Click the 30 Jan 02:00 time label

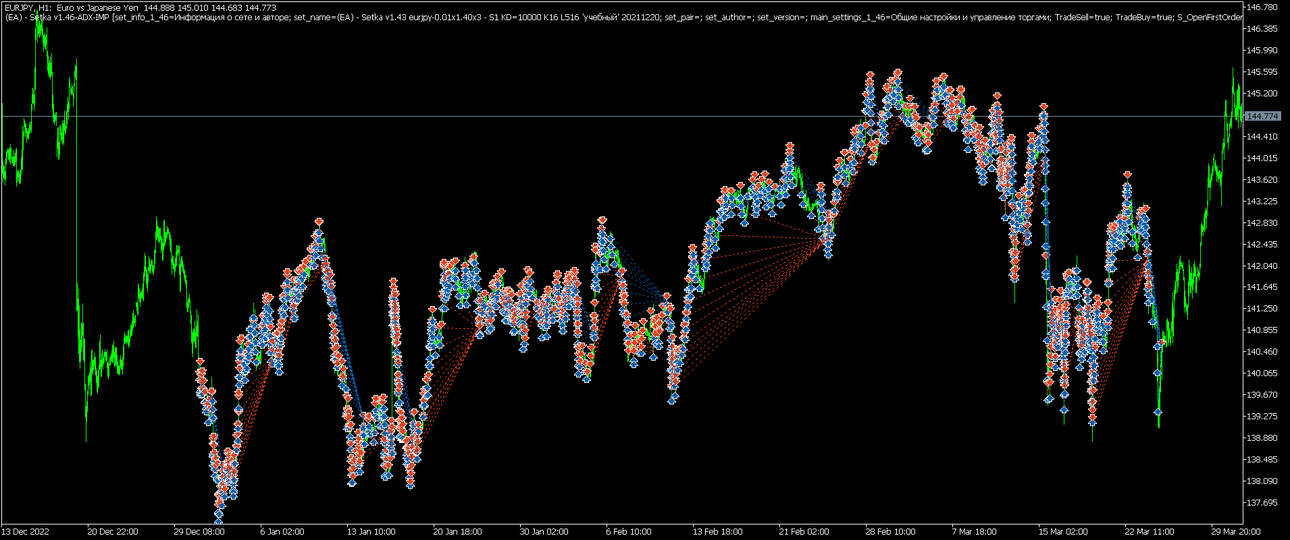click(544, 532)
